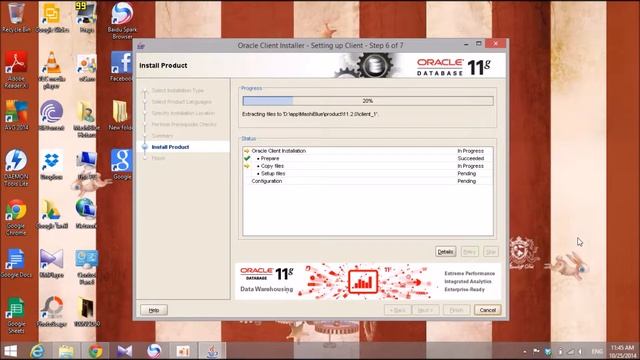Click the Succeeded status text for Prepare
This screenshot has width=640, height=360.
(x=471, y=158)
